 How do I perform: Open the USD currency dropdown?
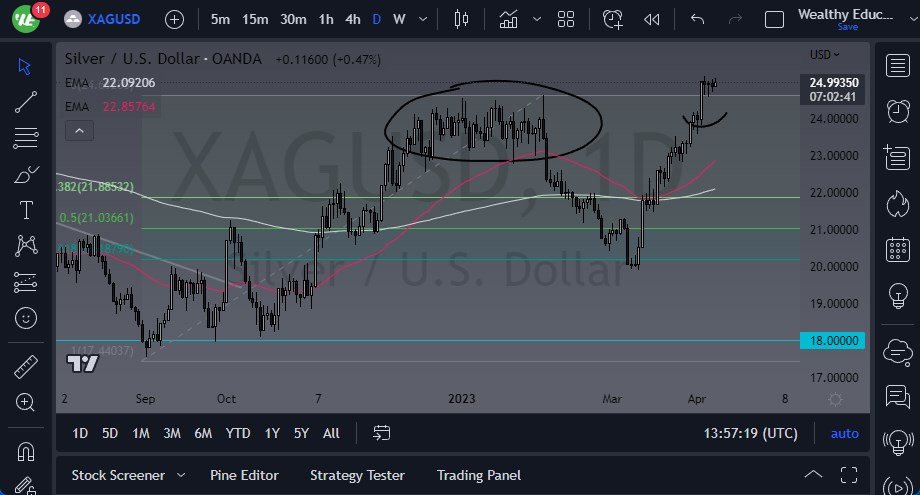(x=824, y=55)
